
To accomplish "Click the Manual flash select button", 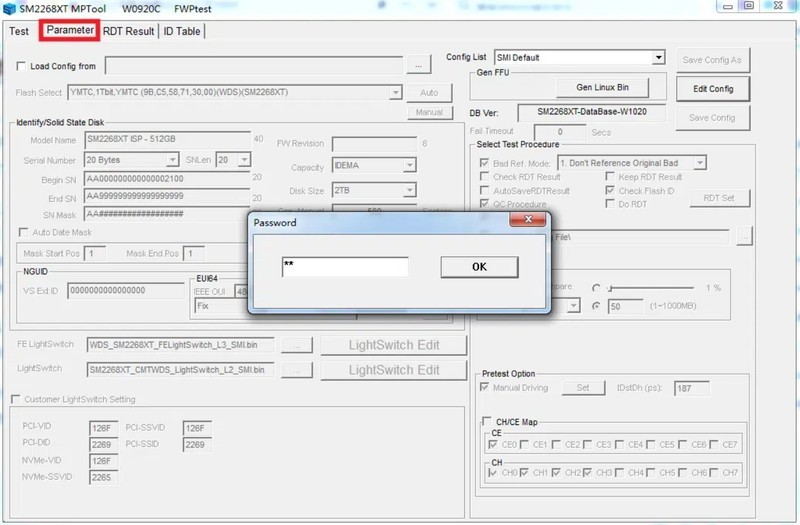I will [x=429, y=112].
